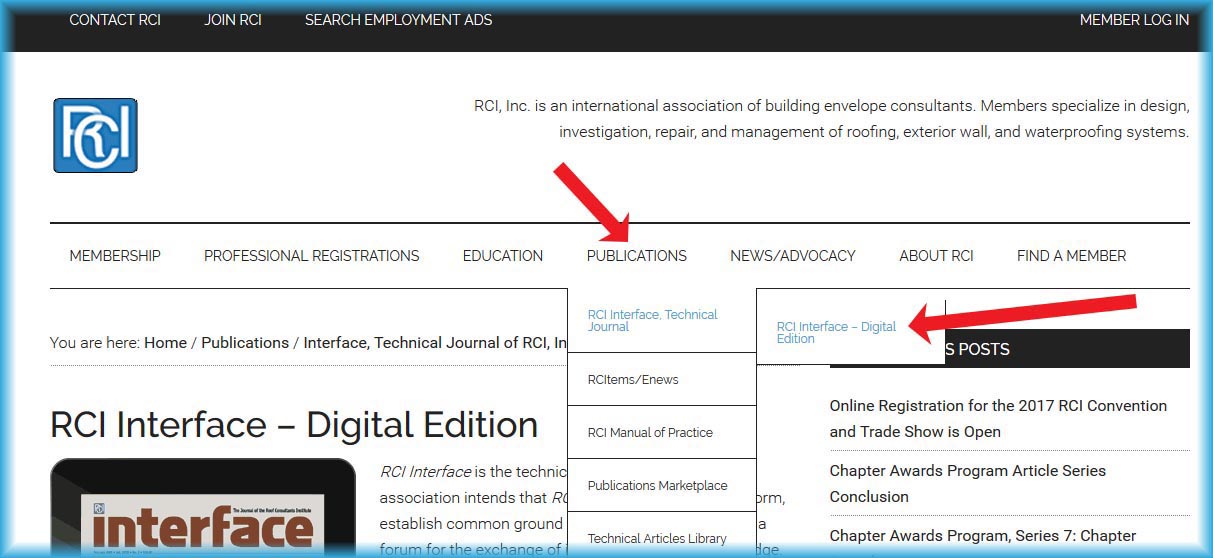Click Find a Member menu item
The width and height of the screenshot is (1213, 558).
coord(1071,256)
